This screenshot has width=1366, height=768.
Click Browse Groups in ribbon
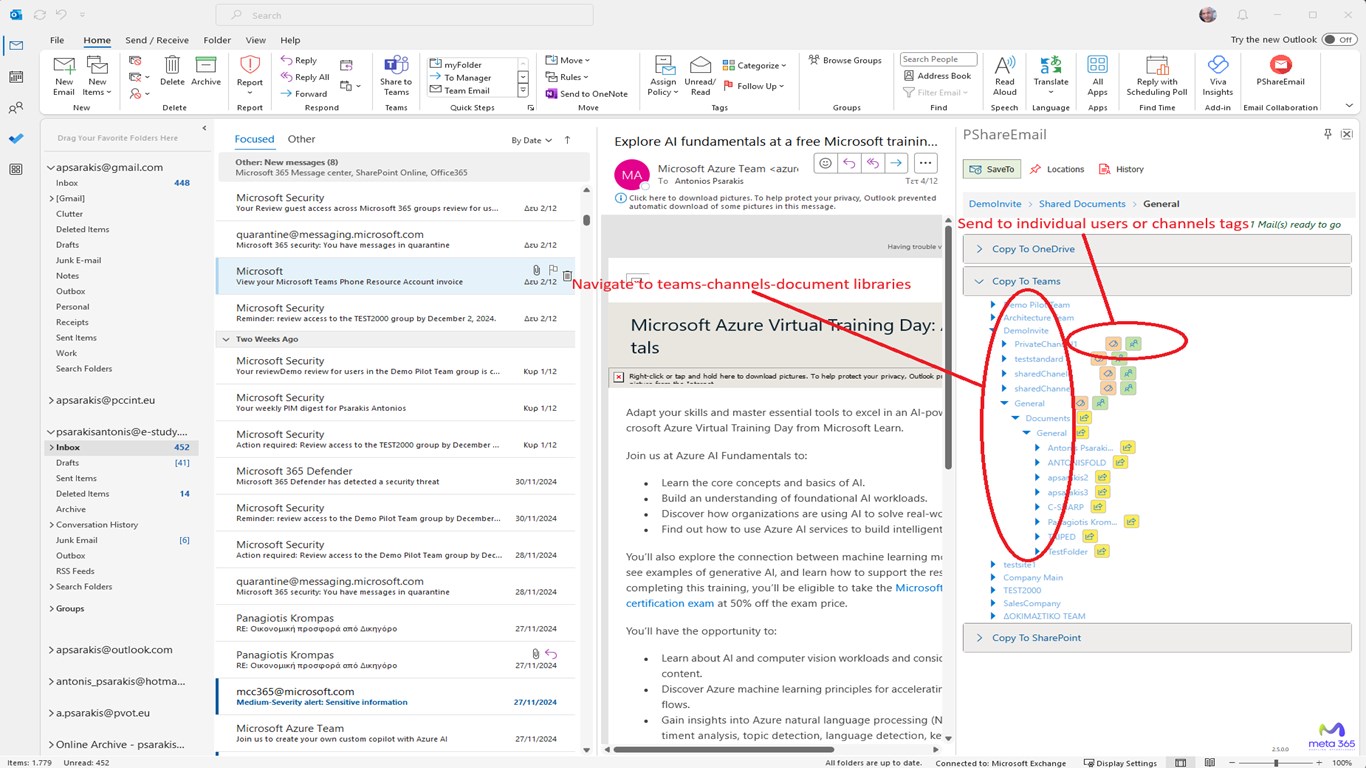(845, 60)
